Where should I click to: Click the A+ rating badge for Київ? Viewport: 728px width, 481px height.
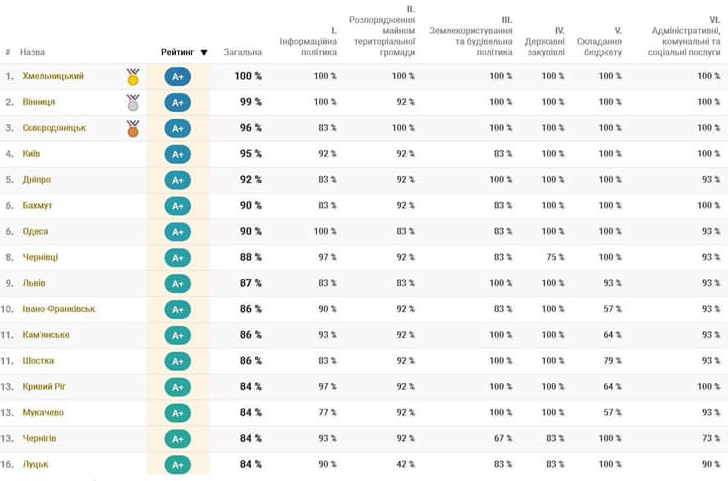(178, 154)
